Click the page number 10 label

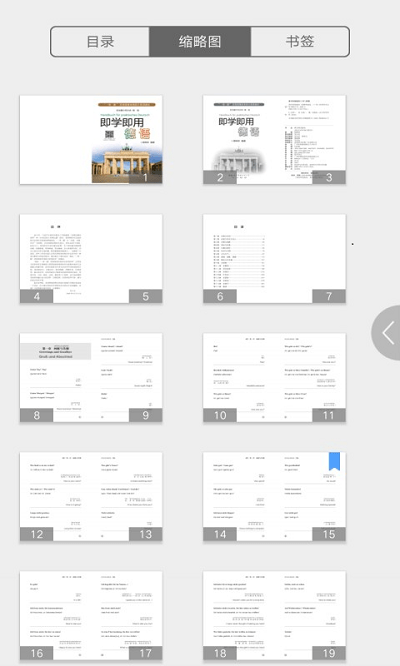pos(220,415)
